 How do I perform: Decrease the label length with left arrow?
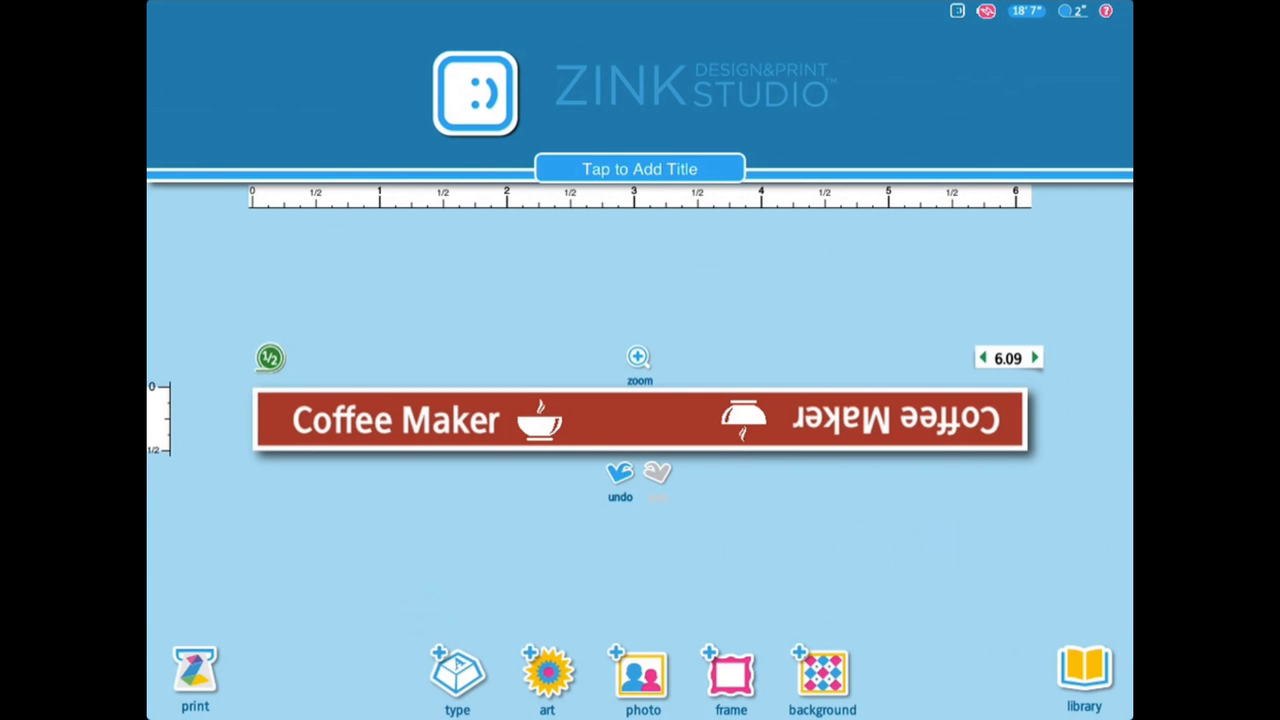point(983,357)
